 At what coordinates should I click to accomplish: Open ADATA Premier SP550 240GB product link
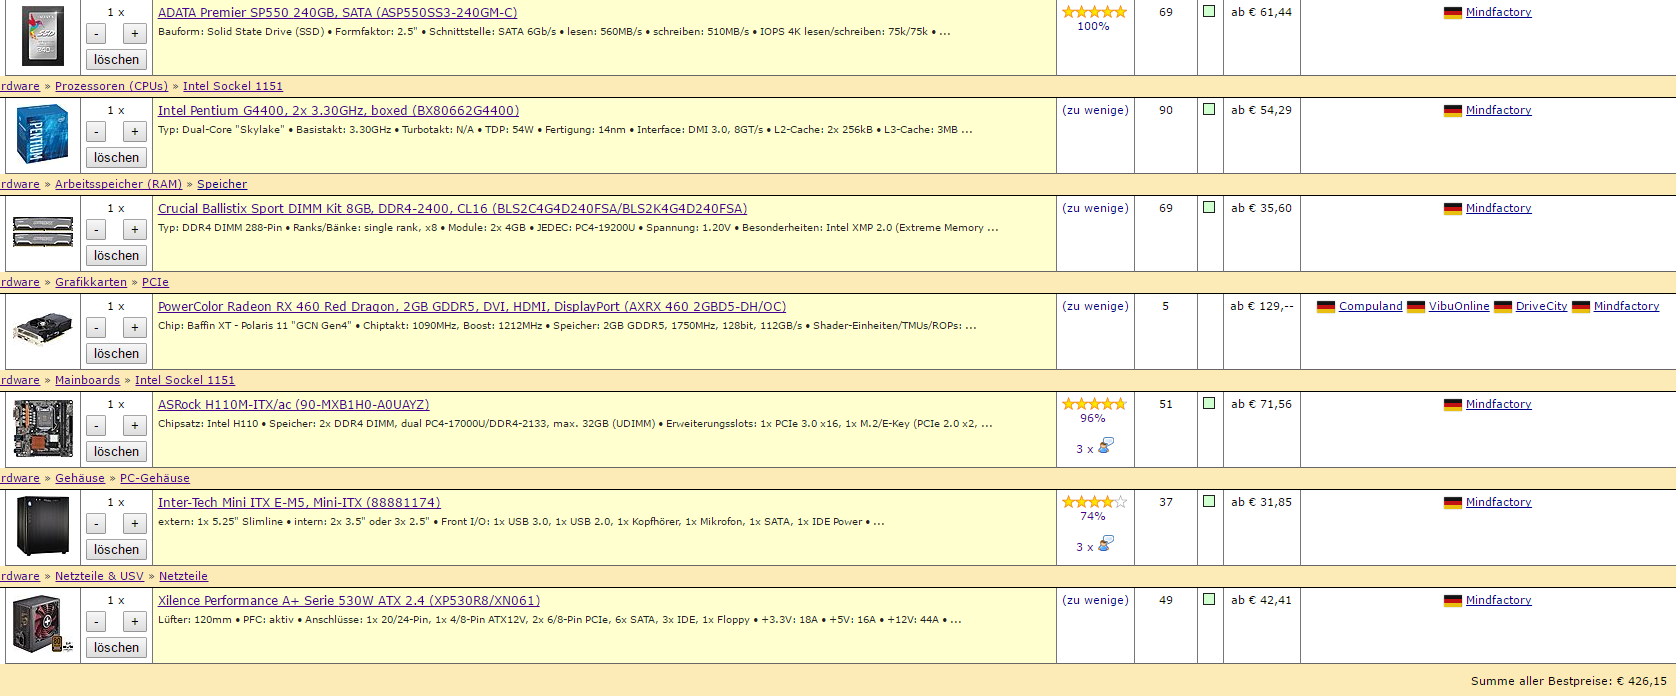click(x=337, y=13)
